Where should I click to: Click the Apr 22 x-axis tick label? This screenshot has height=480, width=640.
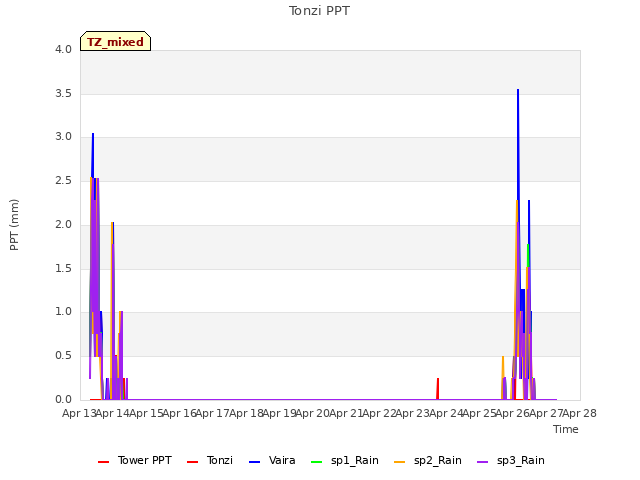380,413
